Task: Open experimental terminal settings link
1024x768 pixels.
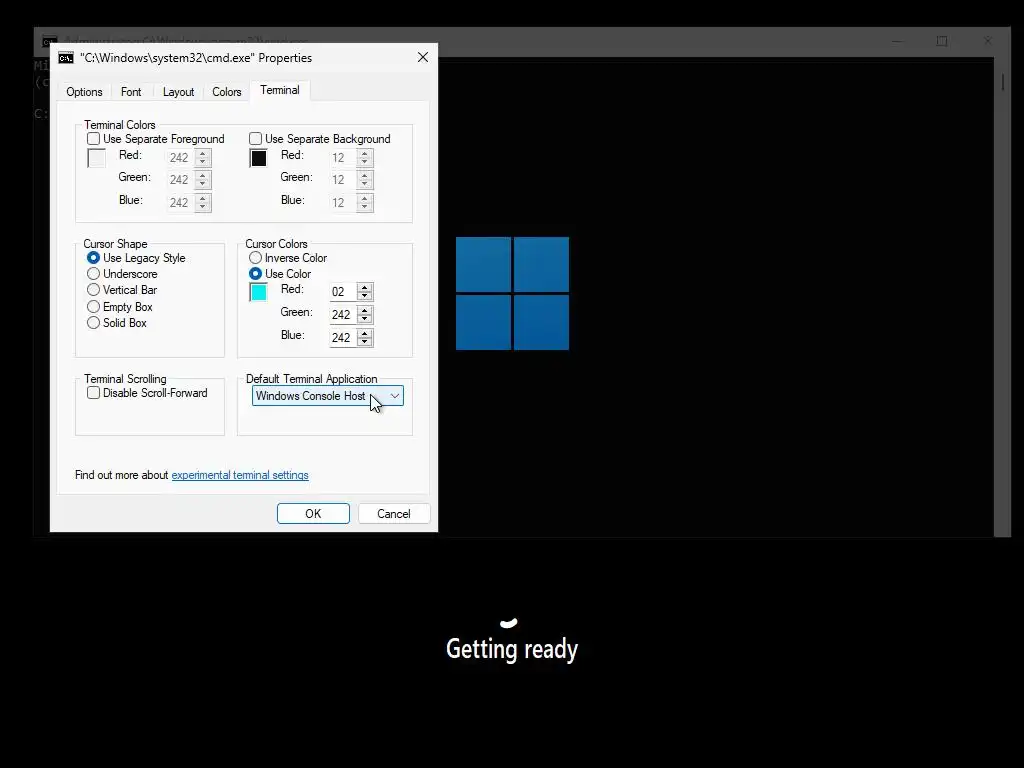Action: pyautogui.click(x=240, y=475)
